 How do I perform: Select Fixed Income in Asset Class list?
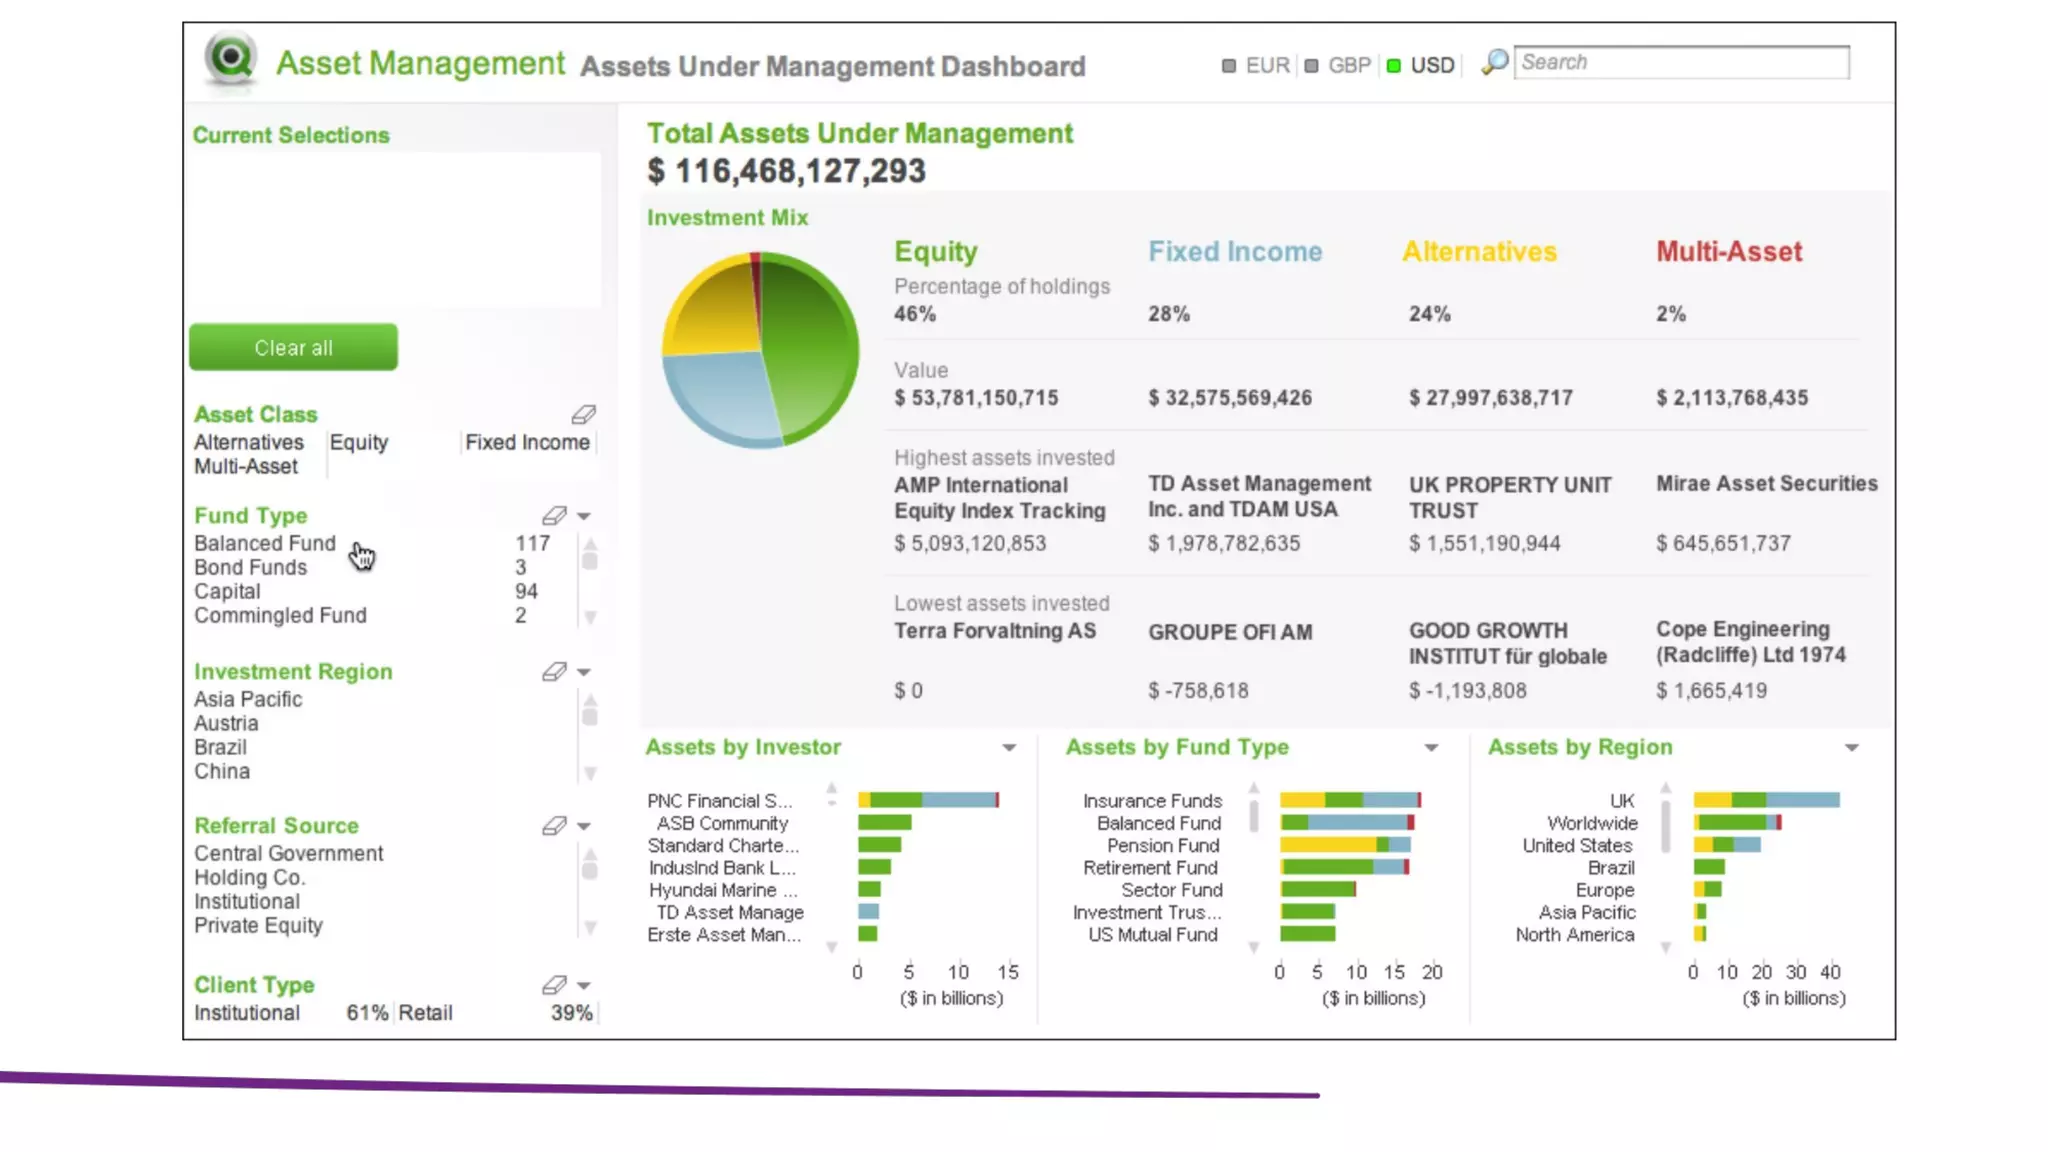(527, 442)
